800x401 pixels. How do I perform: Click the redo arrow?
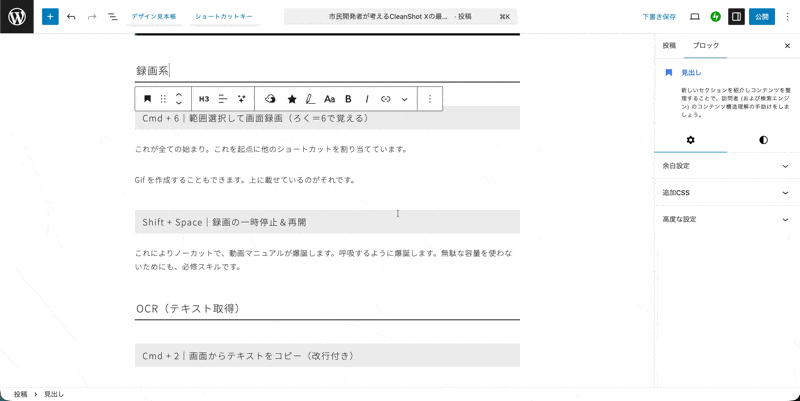coord(92,17)
